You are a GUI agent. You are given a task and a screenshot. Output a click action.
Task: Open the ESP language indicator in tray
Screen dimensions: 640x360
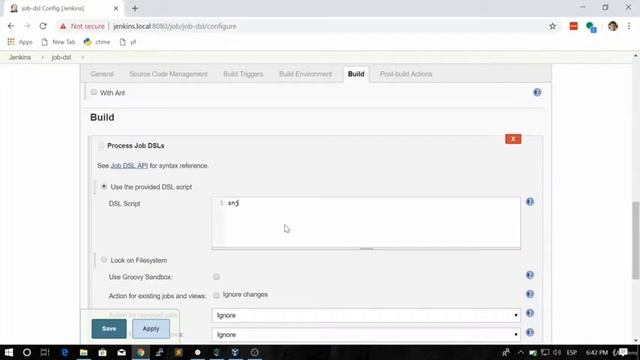(x=572, y=352)
